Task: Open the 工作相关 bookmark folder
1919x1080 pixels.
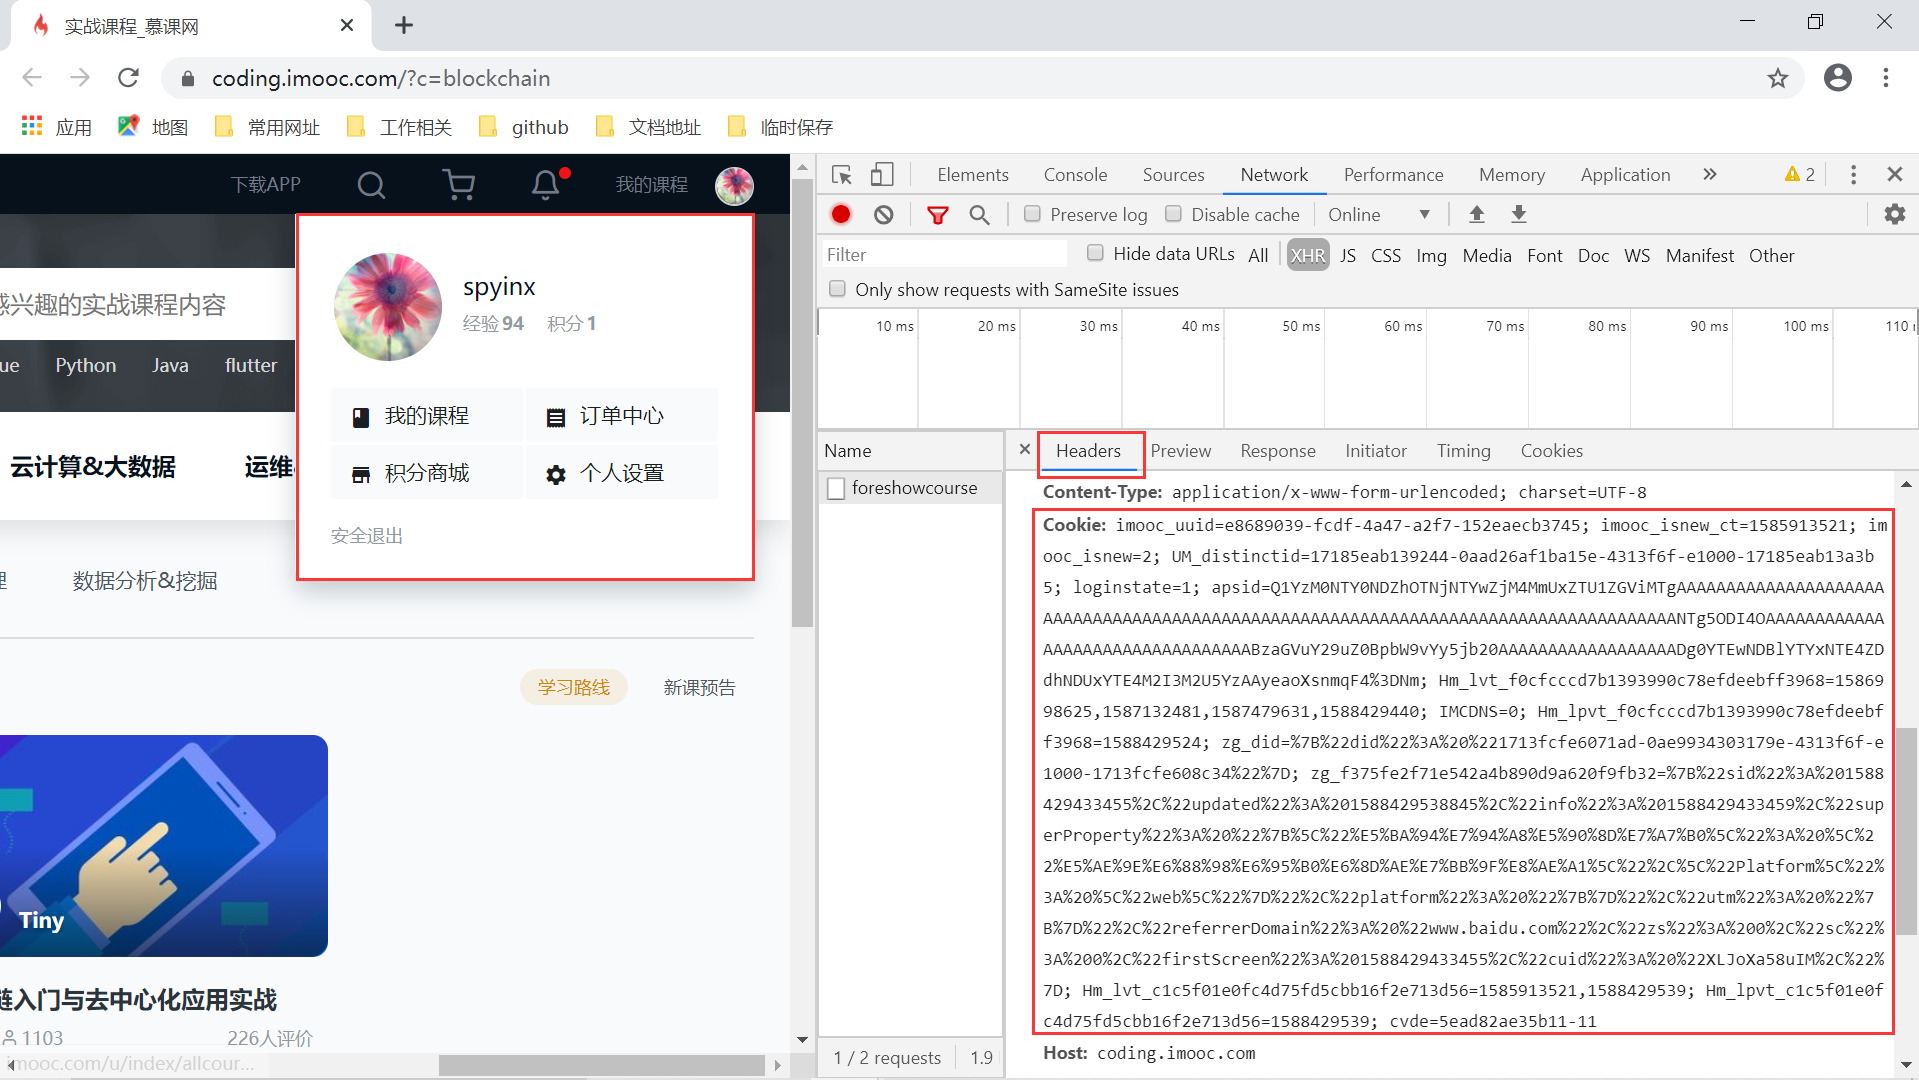Action: pyautogui.click(x=400, y=127)
